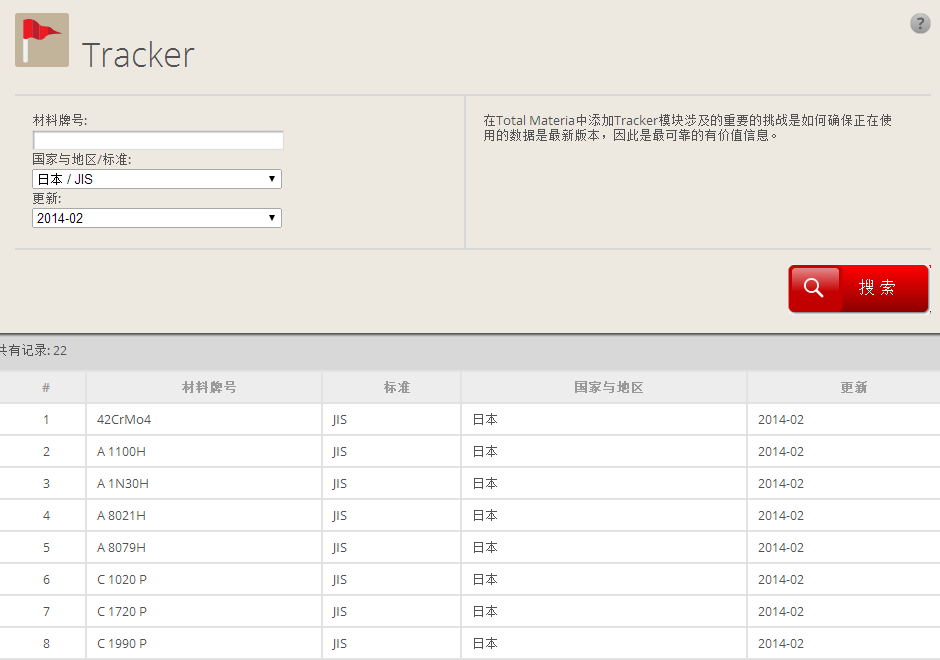The image size is (940, 660).
Task: Focus the 材料牌号 material designation input field
Action: (x=158, y=140)
